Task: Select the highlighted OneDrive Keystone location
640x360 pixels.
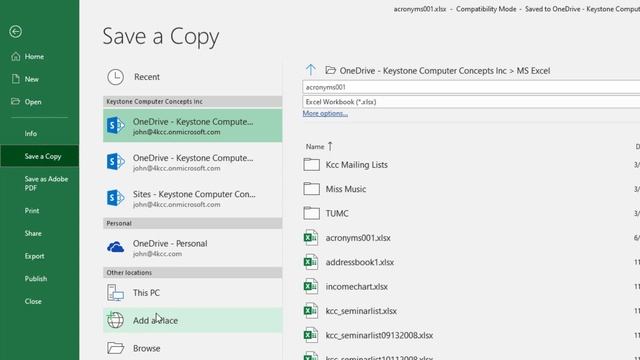Action: click(x=192, y=126)
